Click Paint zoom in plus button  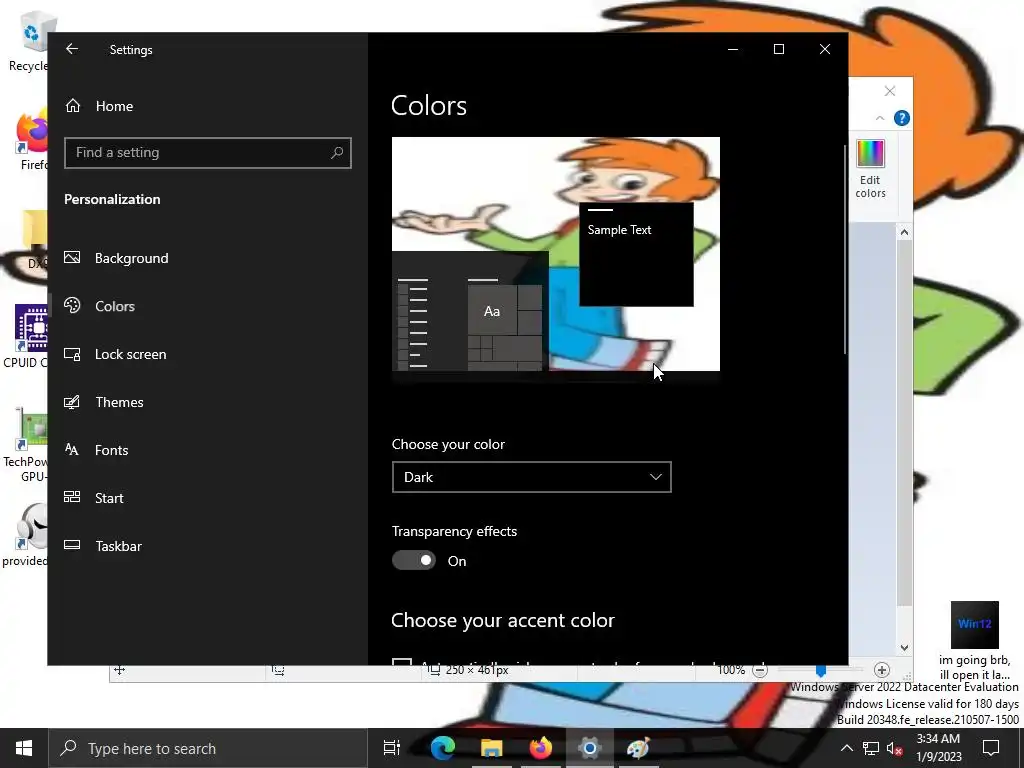(x=882, y=670)
